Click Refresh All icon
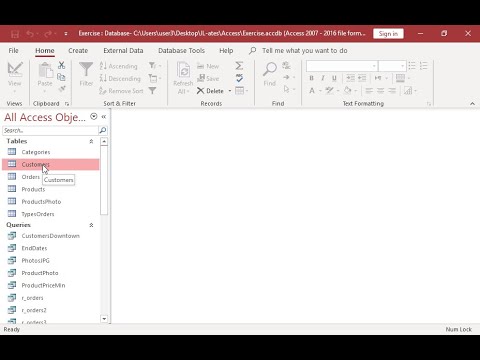 (x=183, y=70)
